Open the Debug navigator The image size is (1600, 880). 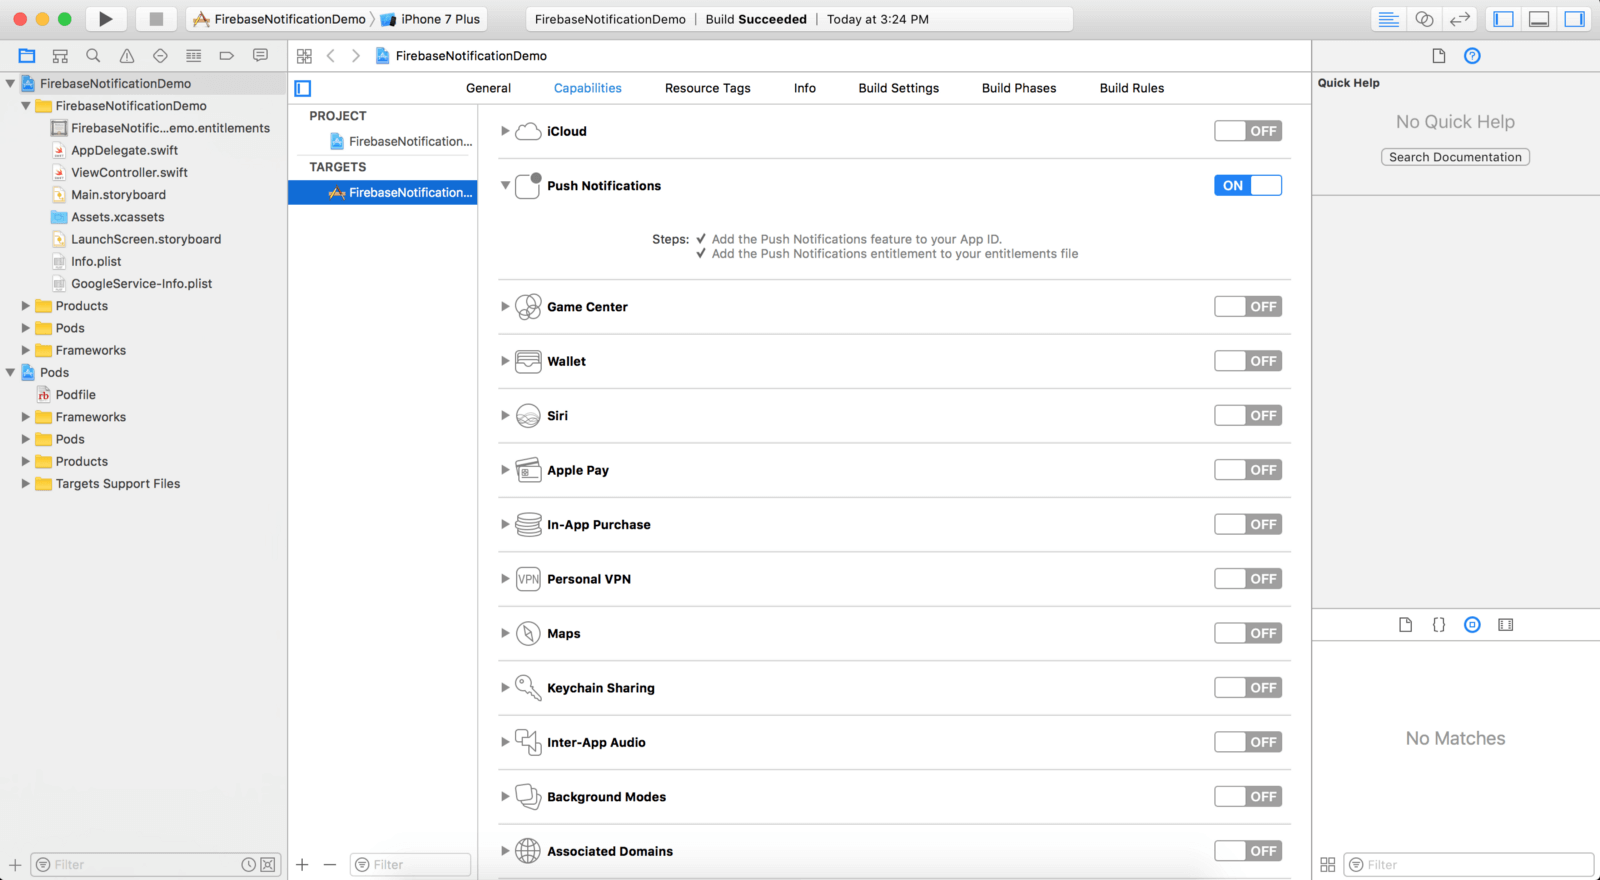pyautogui.click(x=194, y=56)
